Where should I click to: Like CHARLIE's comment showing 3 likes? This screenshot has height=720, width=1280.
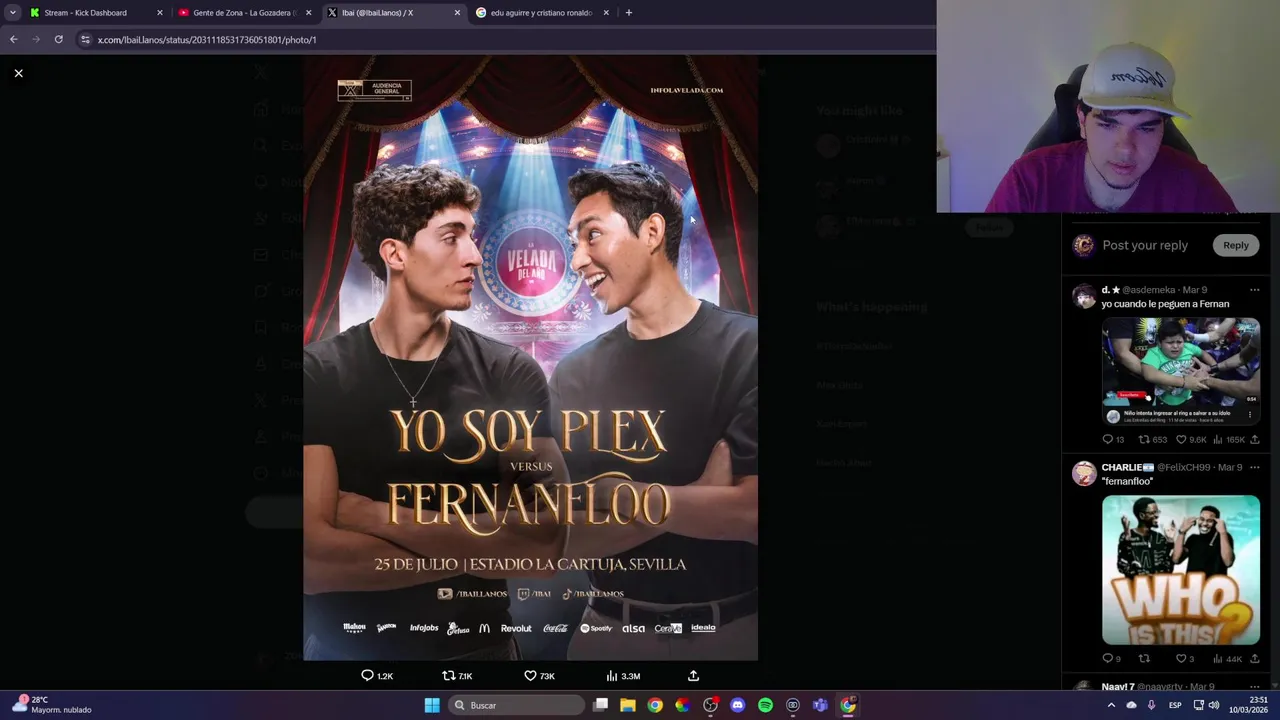tap(1185, 658)
